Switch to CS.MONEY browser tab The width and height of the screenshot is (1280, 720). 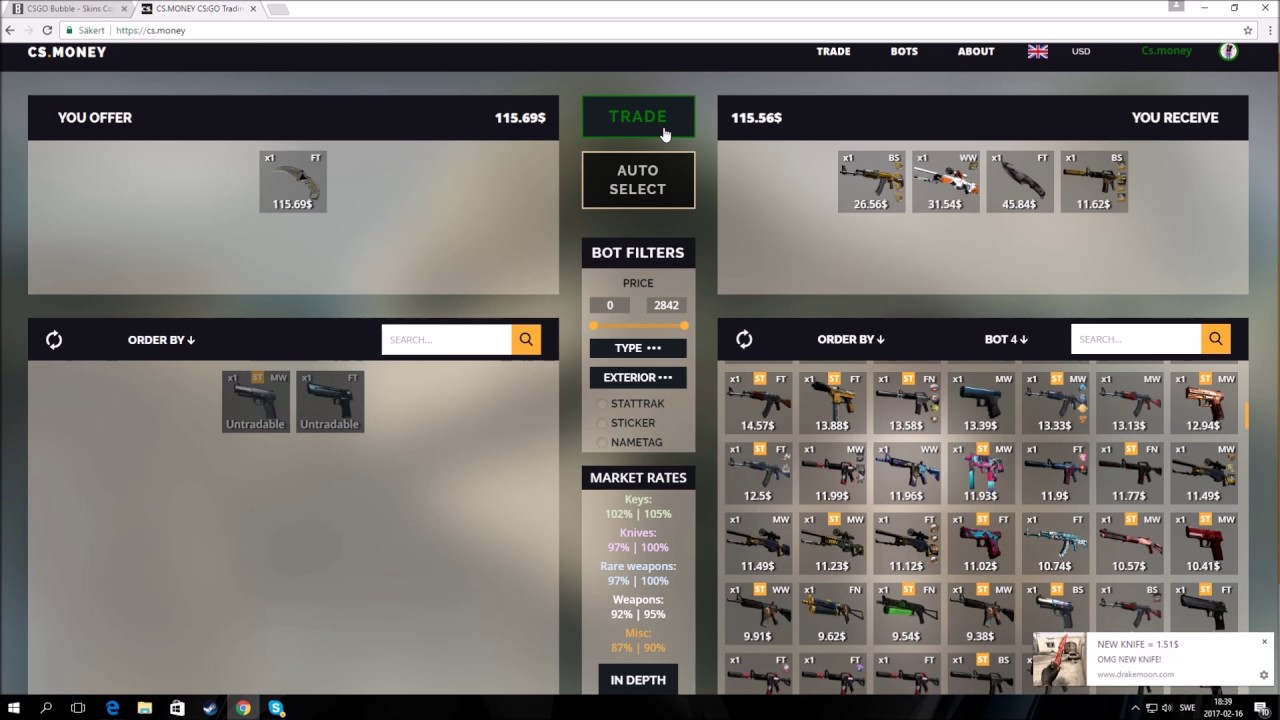click(197, 9)
